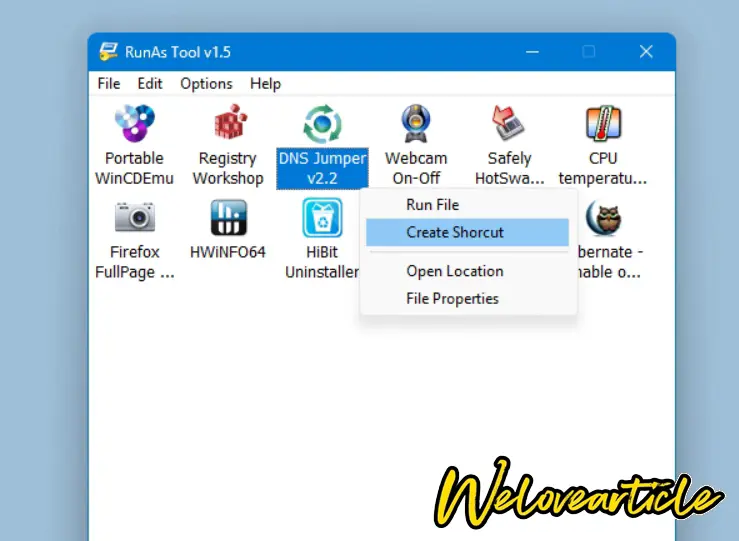
Task: Click Create Shorcut in the context menu
Action: (455, 233)
